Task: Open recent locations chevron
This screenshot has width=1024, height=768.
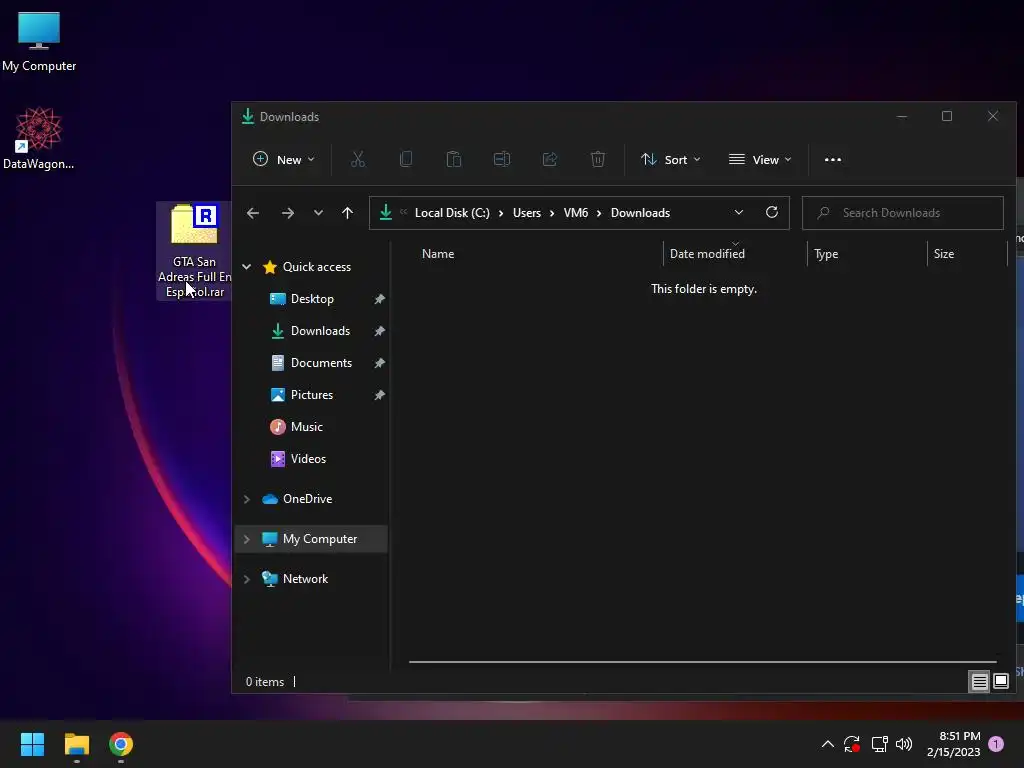Action: 318,213
